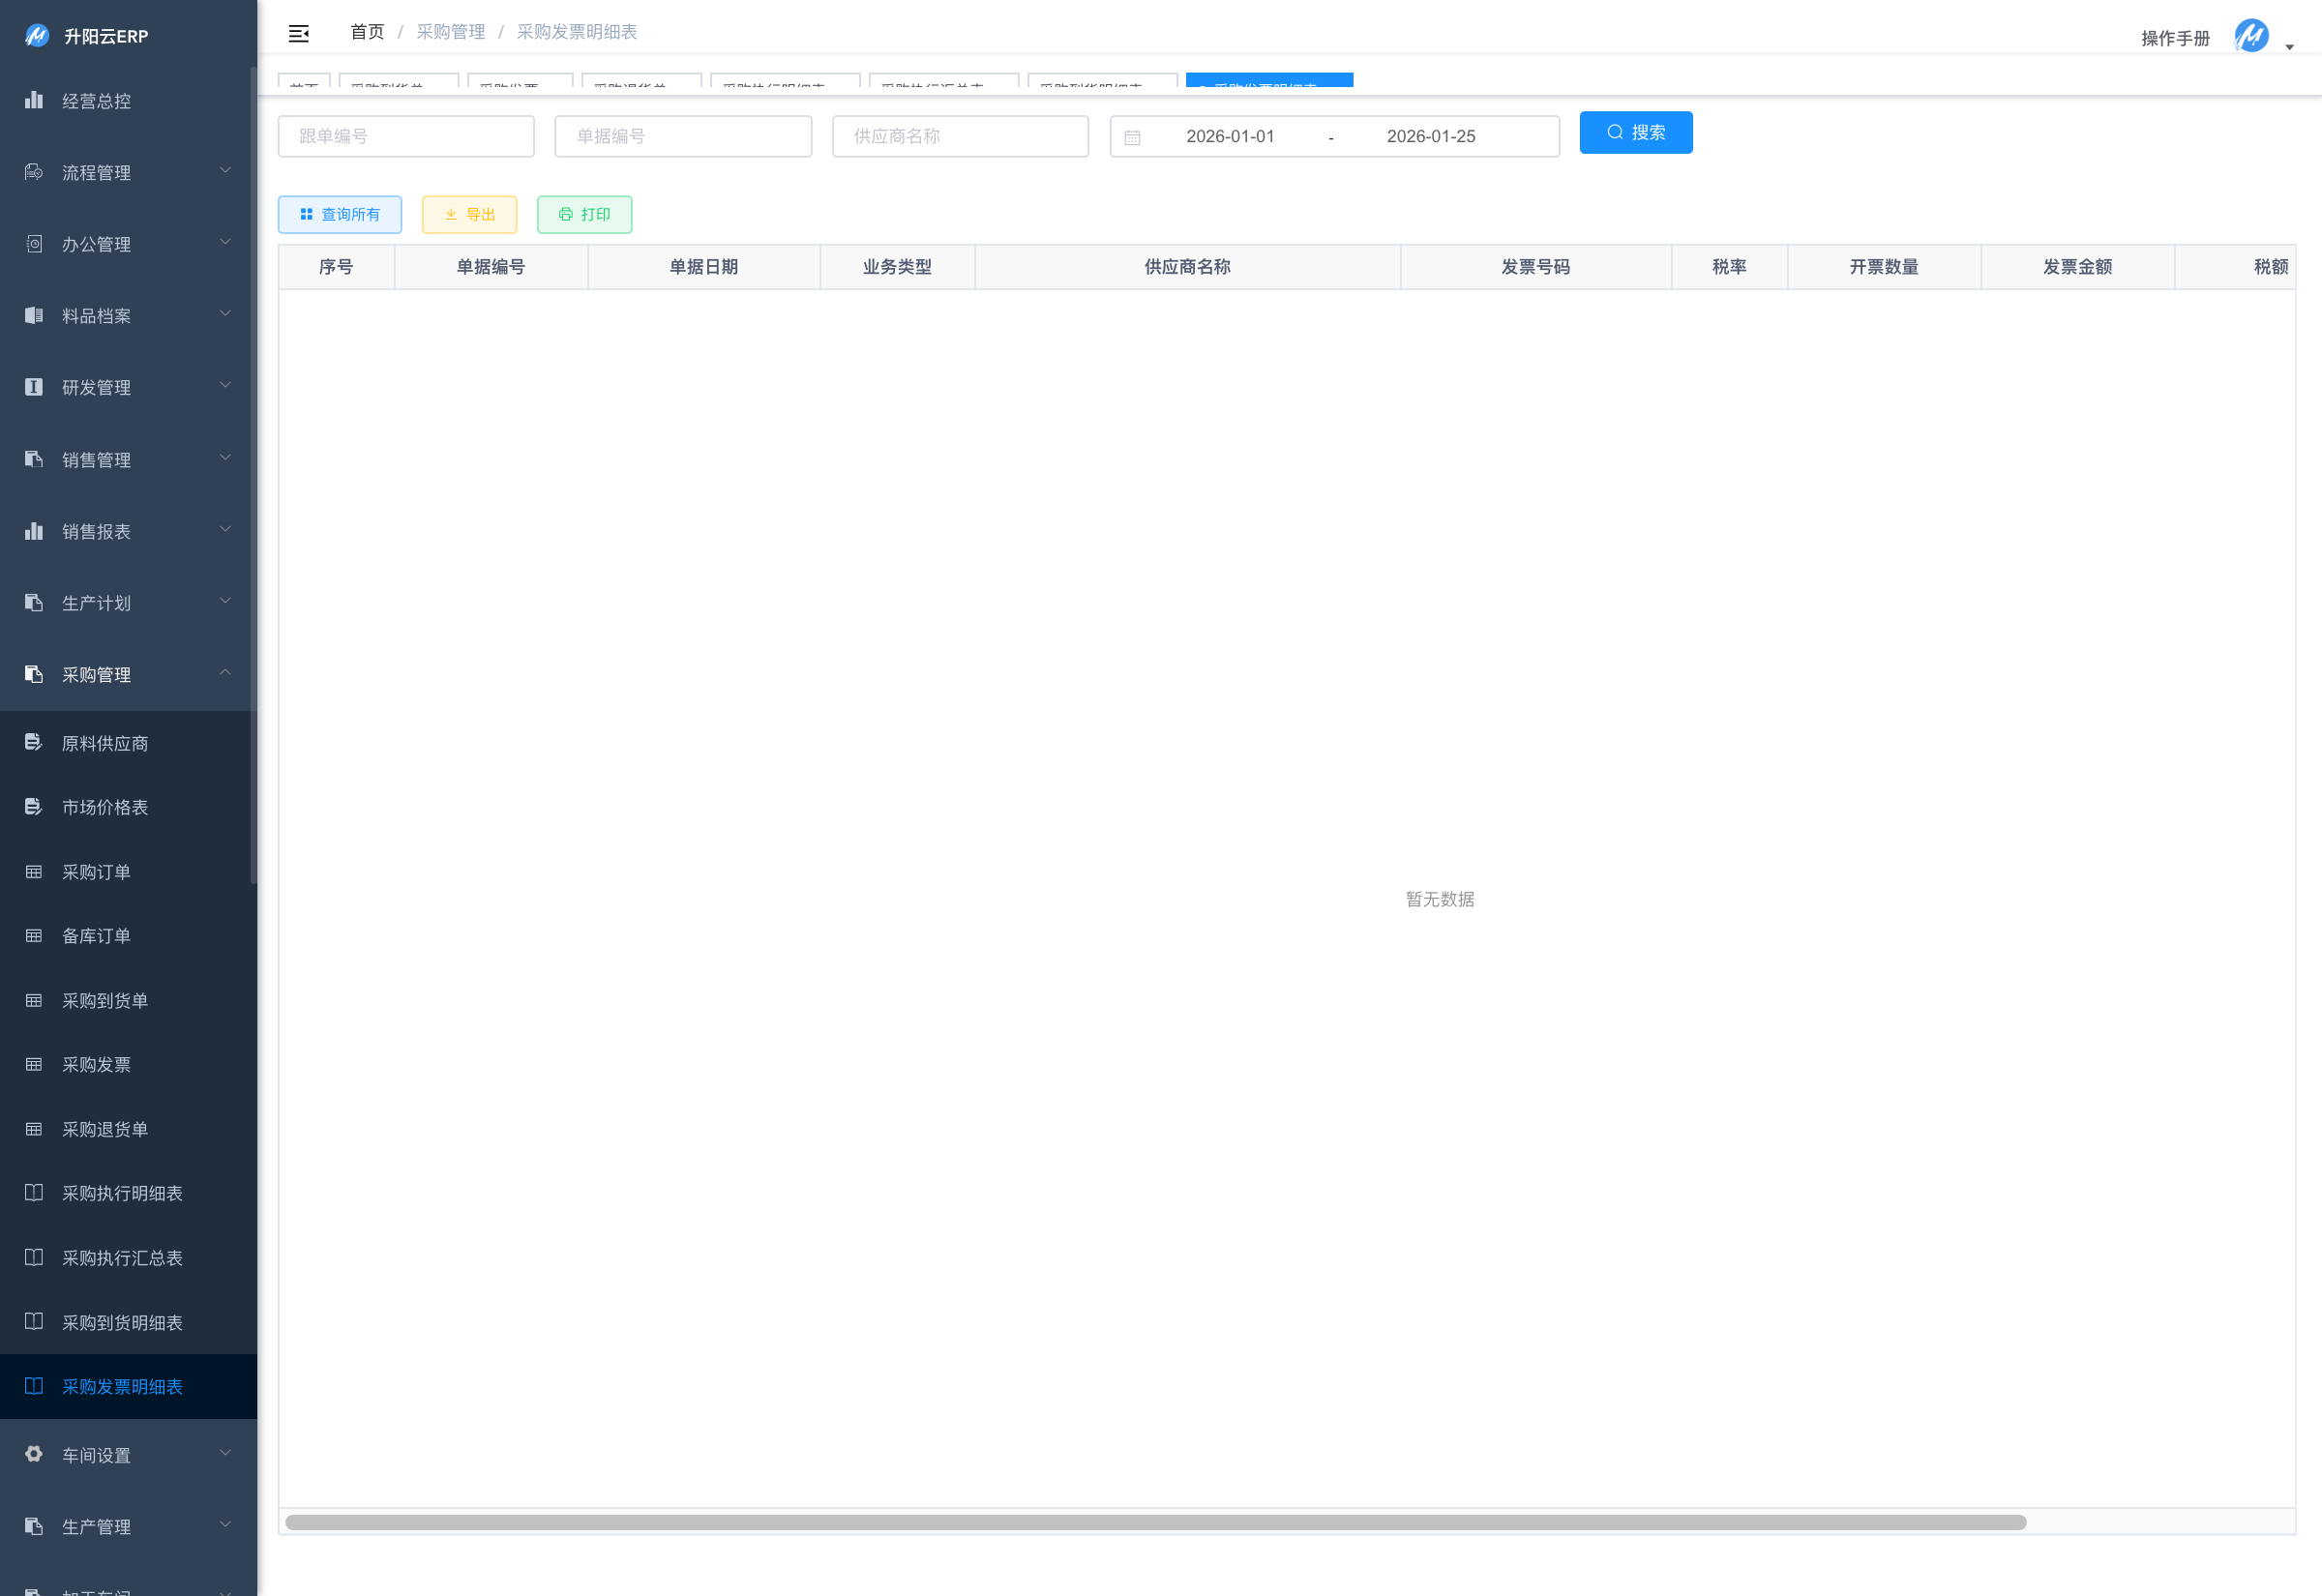Click the blue 搜索 button
Screen dimensions: 2322x1596
pos(1635,133)
